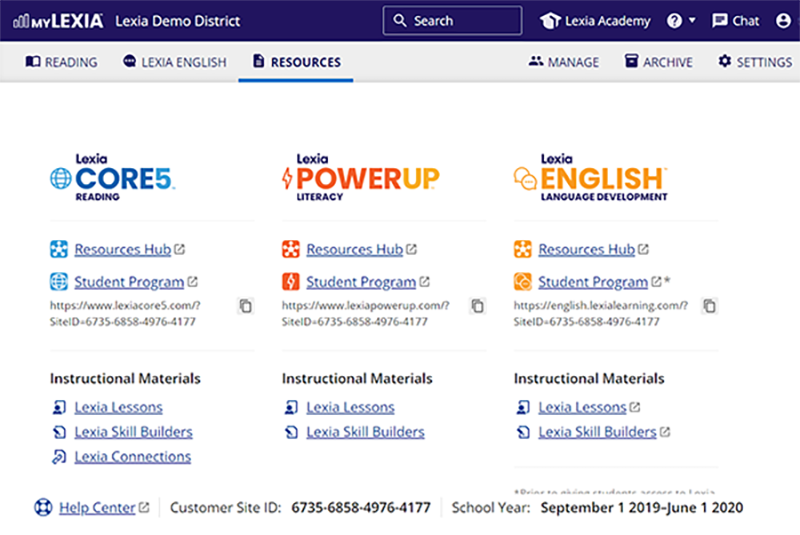This screenshot has width=800, height=535.
Task: Click the Lexia Connections icon
Action: [x=59, y=456]
